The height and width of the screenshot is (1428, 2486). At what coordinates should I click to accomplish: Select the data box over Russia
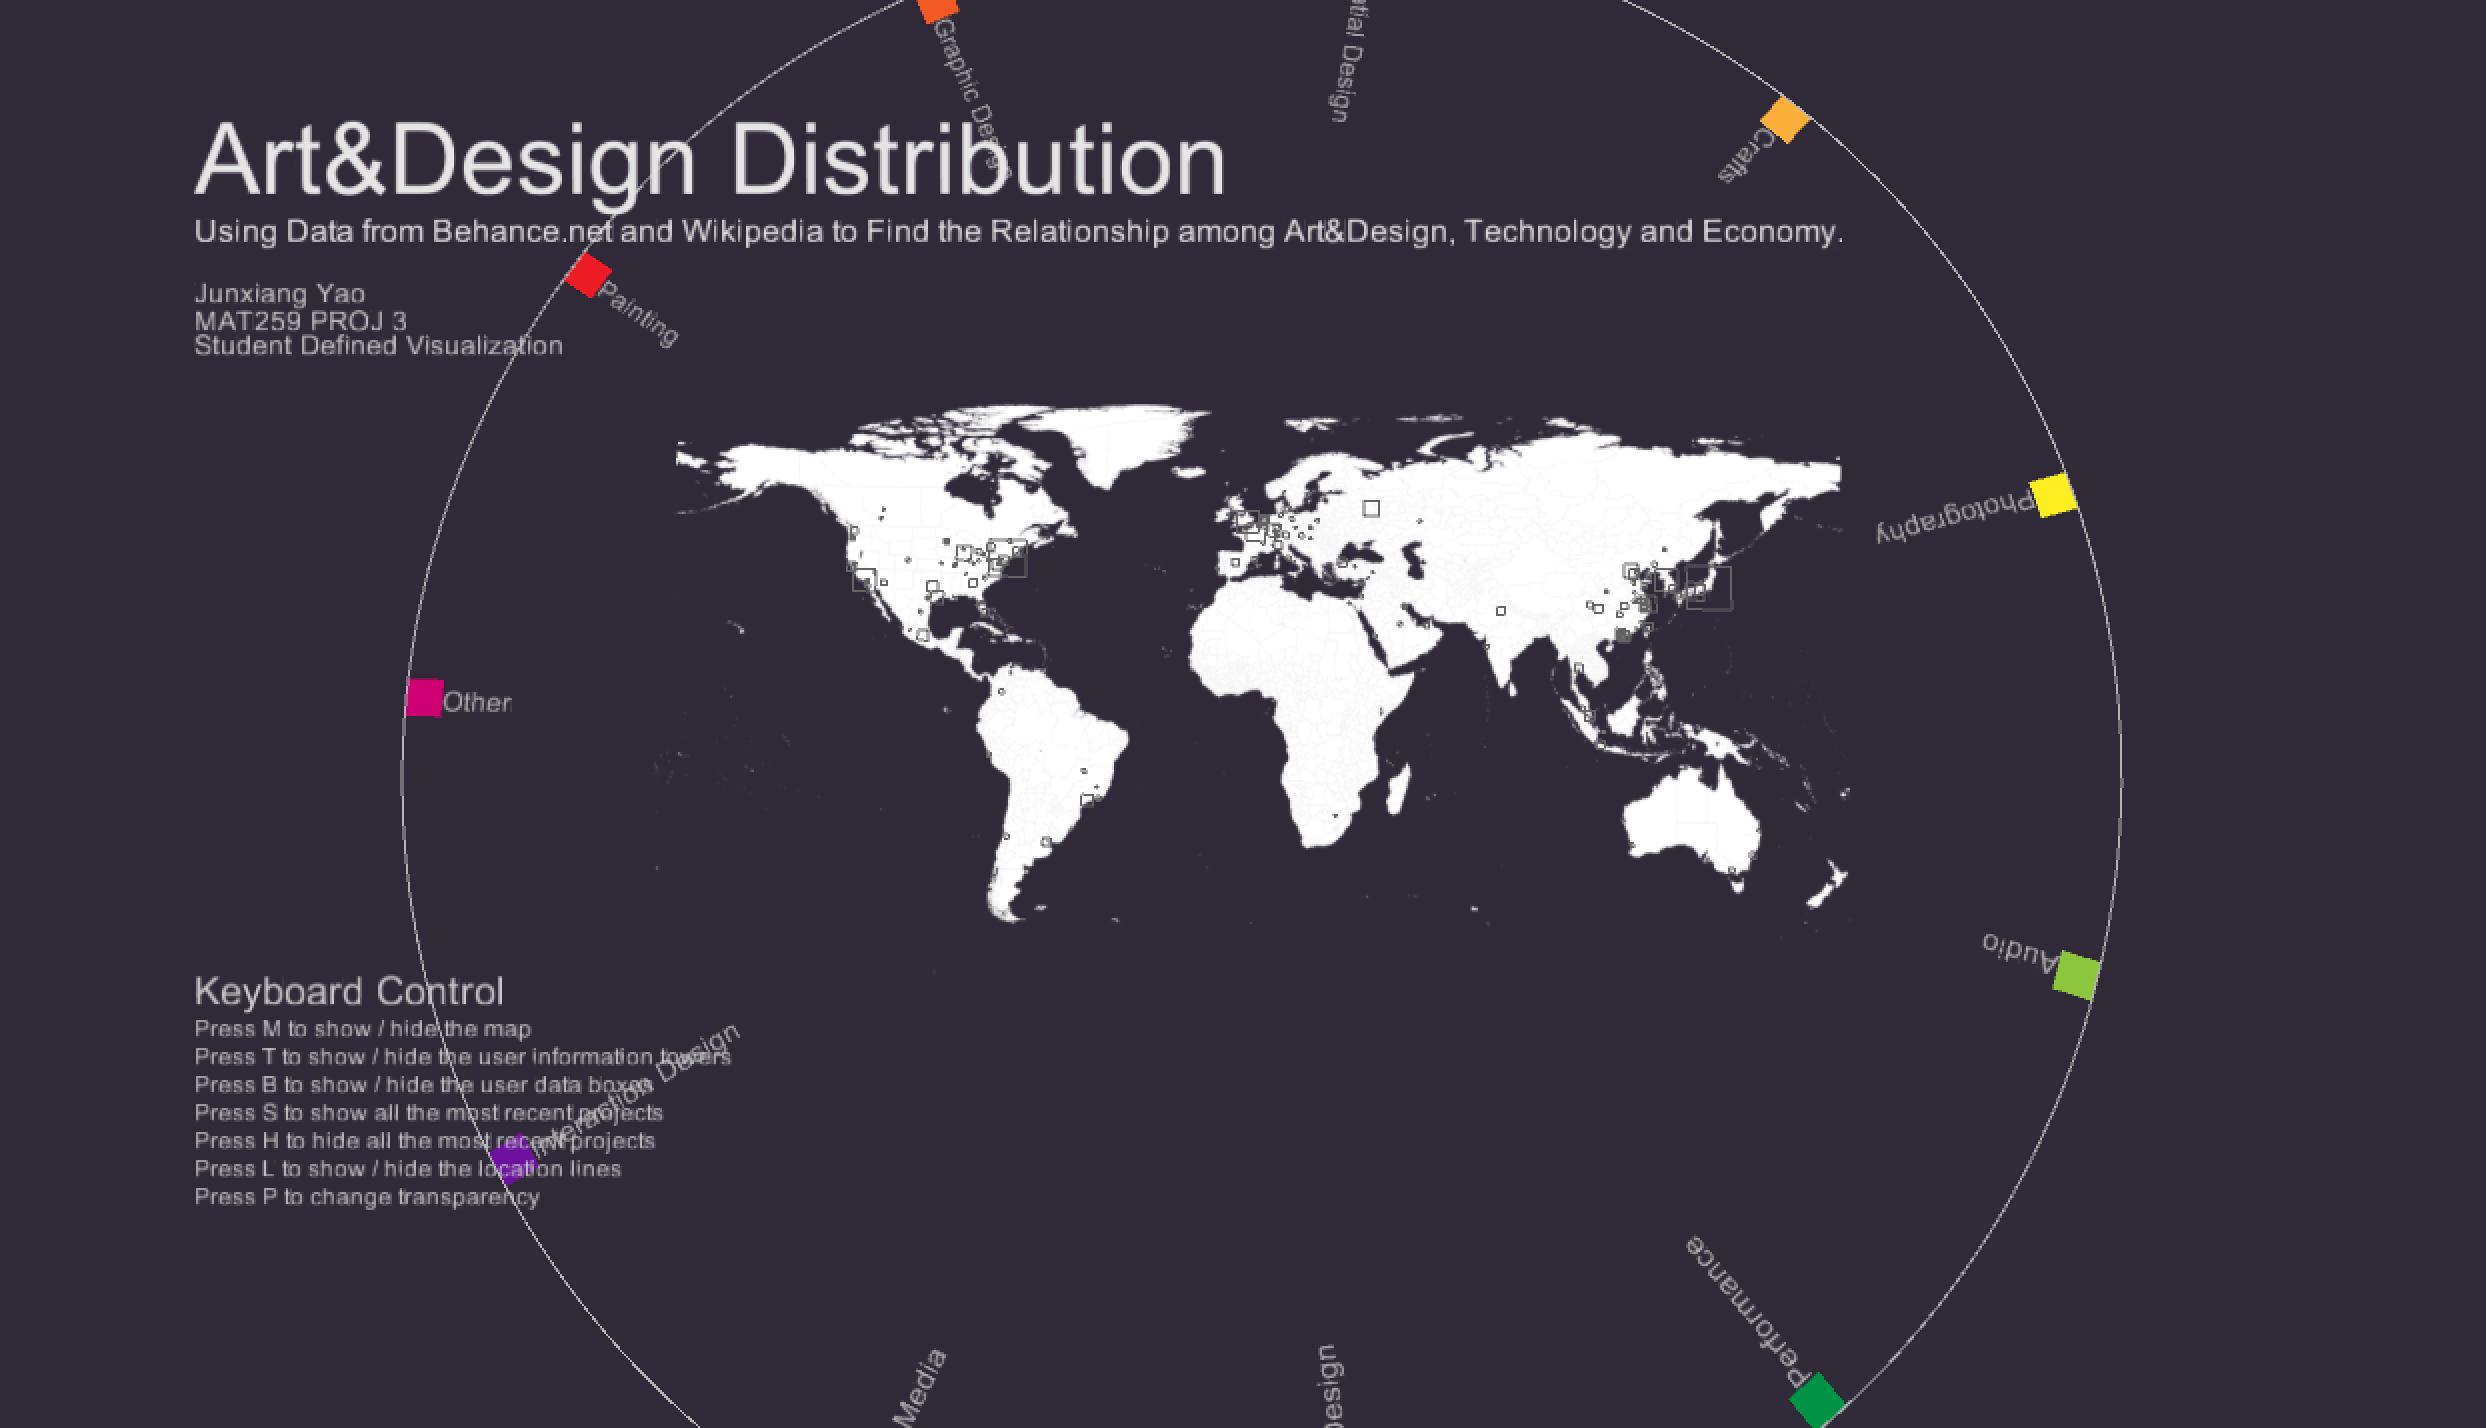click(x=1371, y=509)
